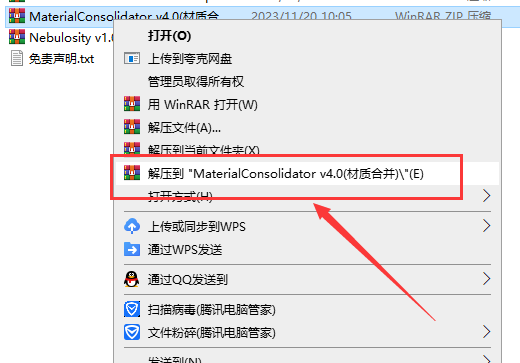Select 解压到当前文件夹(X) menu entry
The height and width of the screenshot is (363, 520).
pyautogui.click(x=204, y=150)
